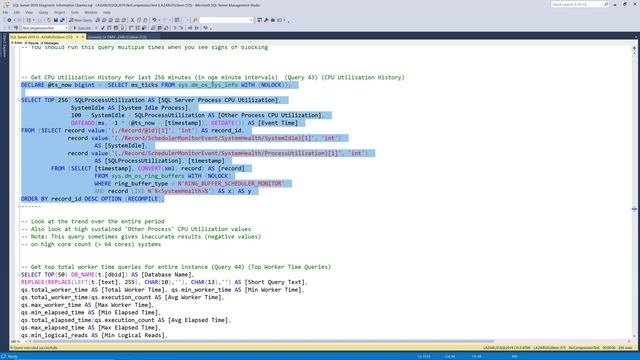The width and height of the screenshot is (640, 360).
Task: Toggle the IntelliSense Enabled icon
Action: (122, 28)
